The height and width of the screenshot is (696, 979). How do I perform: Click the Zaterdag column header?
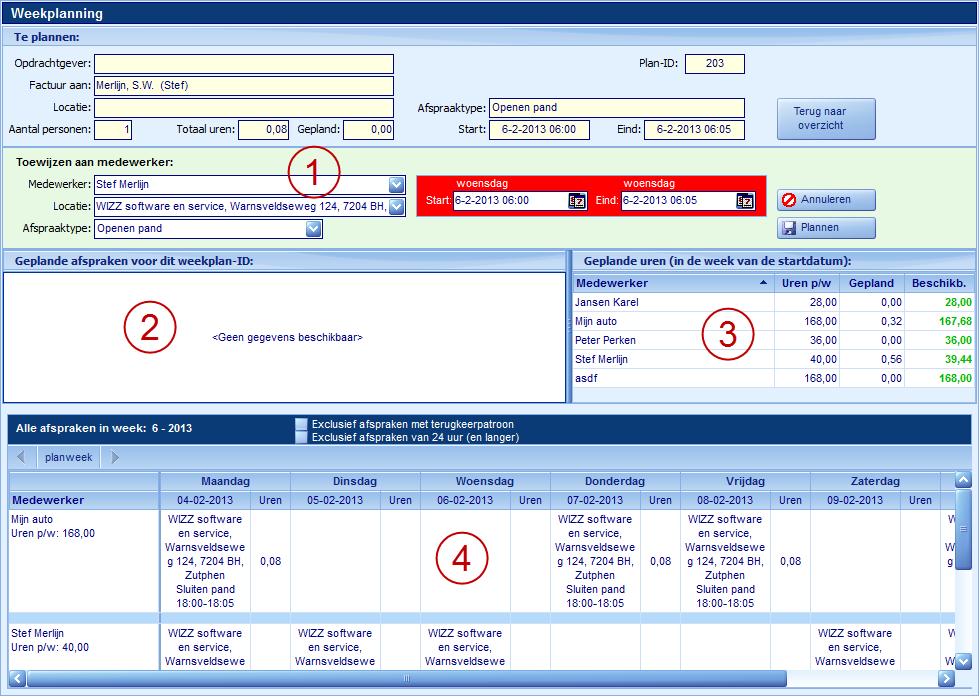pyautogui.click(x=875, y=481)
